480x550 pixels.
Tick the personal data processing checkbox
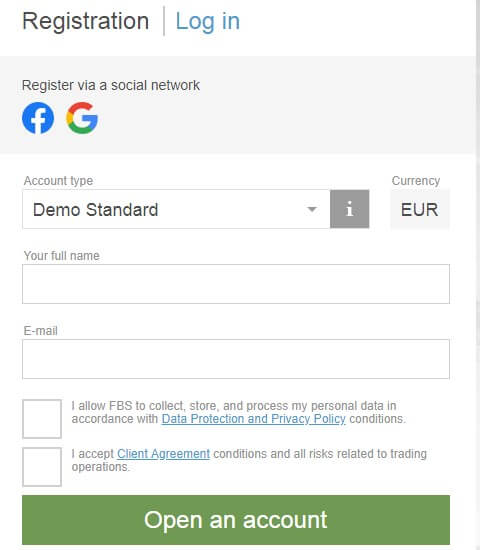[42, 419]
